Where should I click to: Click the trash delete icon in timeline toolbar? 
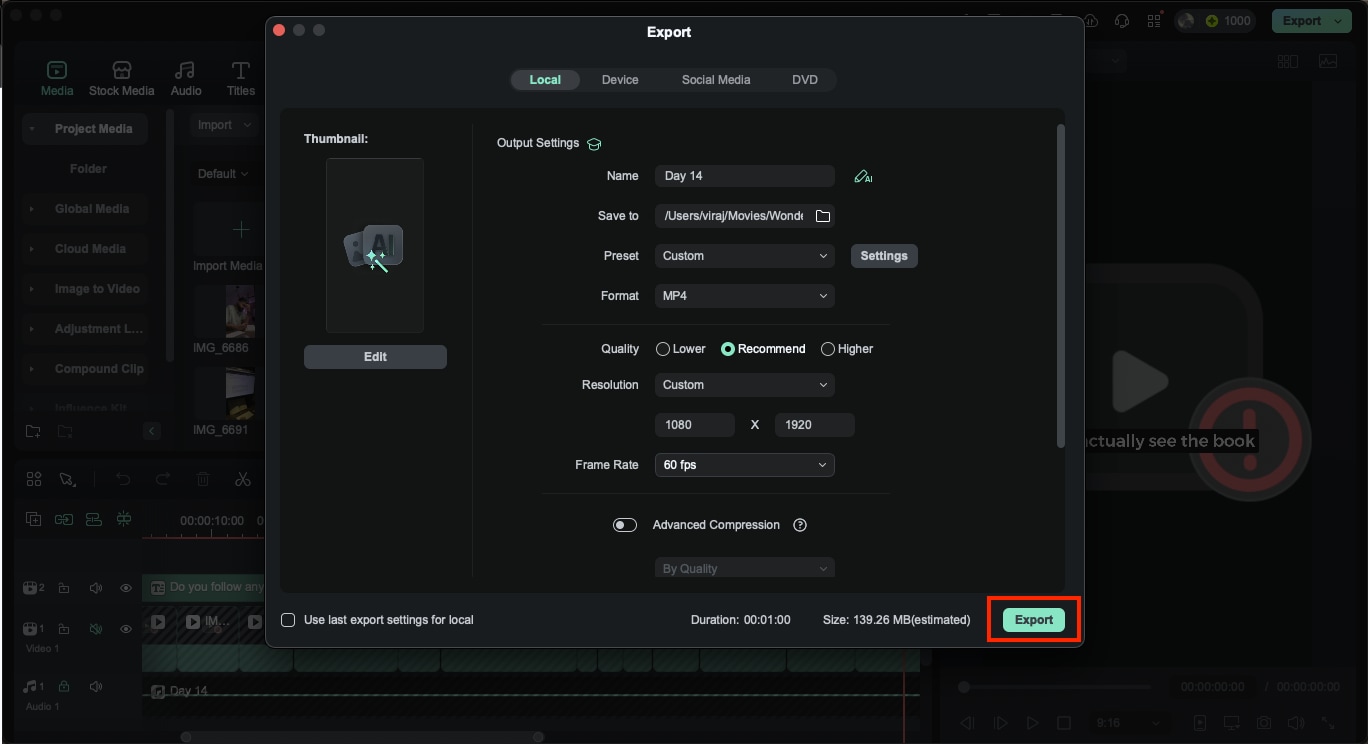point(203,480)
